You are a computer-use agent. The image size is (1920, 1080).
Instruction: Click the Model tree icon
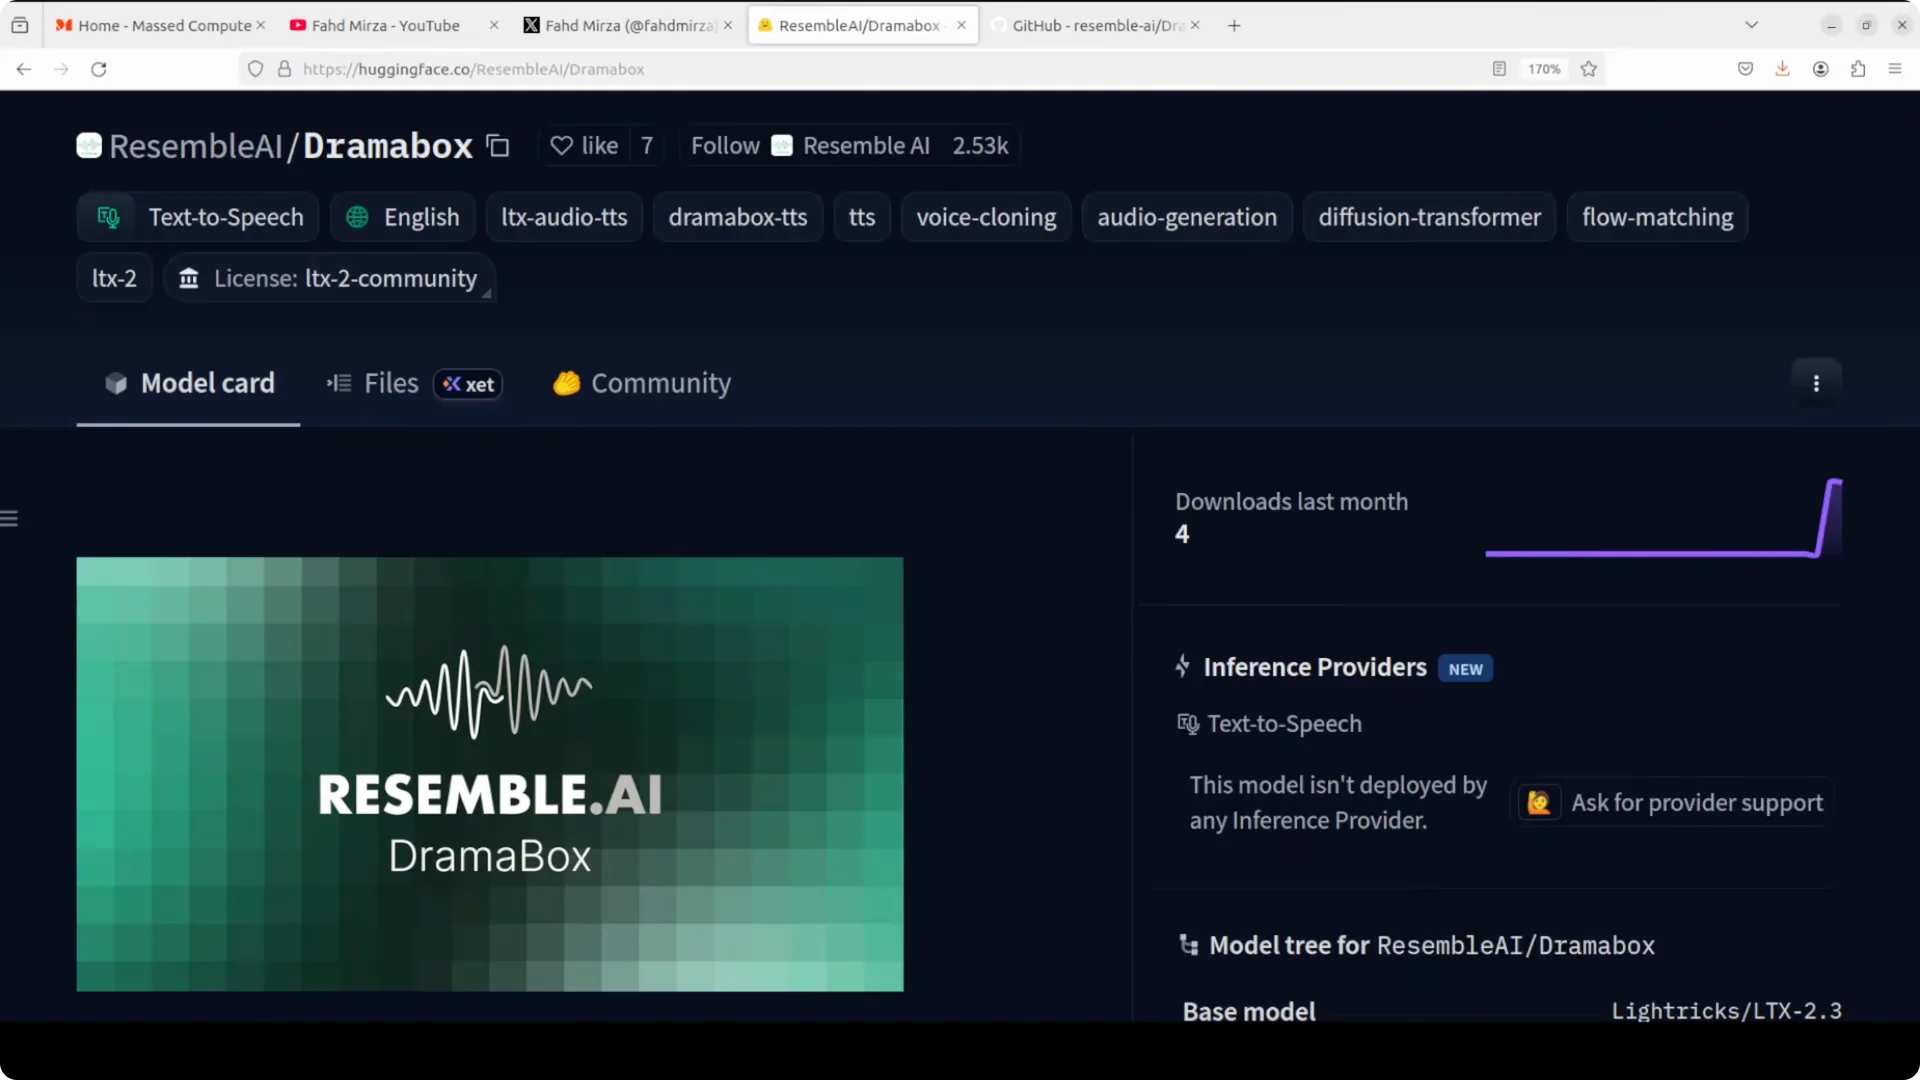tap(1188, 945)
